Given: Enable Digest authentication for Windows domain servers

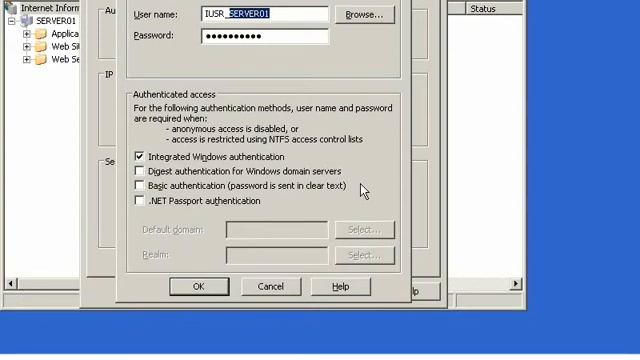Looking at the screenshot, I should [139, 171].
